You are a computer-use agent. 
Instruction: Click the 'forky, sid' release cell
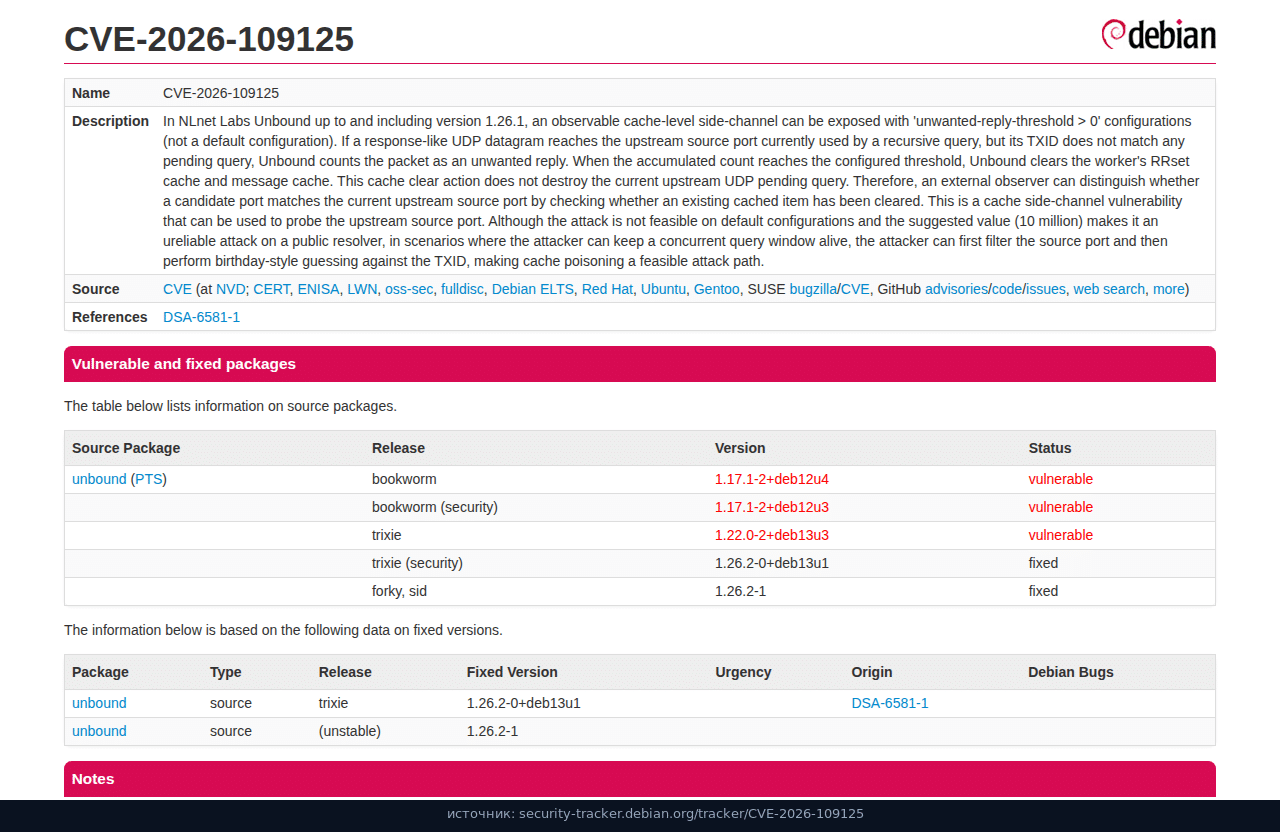click(399, 591)
